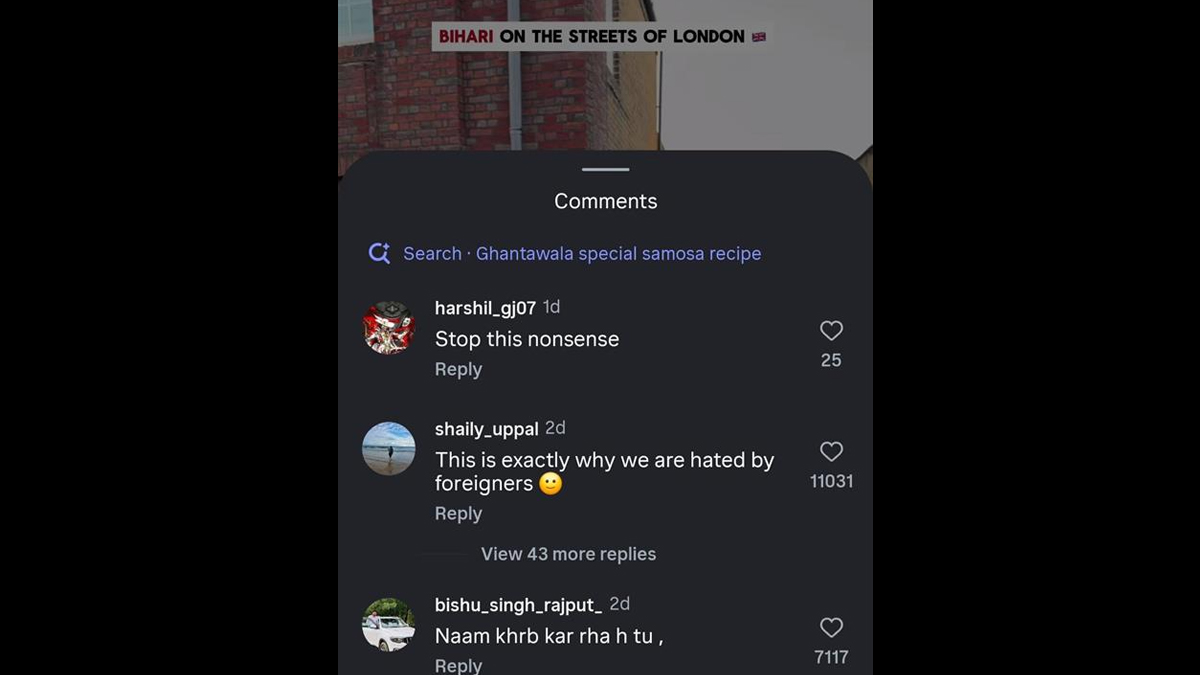1200x675 pixels.
Task: Open shaily_uppal's profile avatar
Action: 389,448
